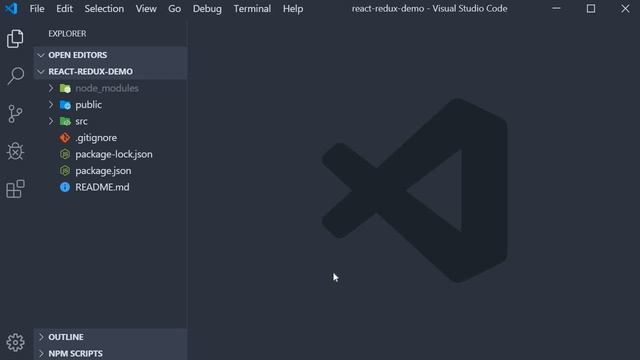640x360 pixels.
Task: Open the Terminal menu
Action: 252,9
